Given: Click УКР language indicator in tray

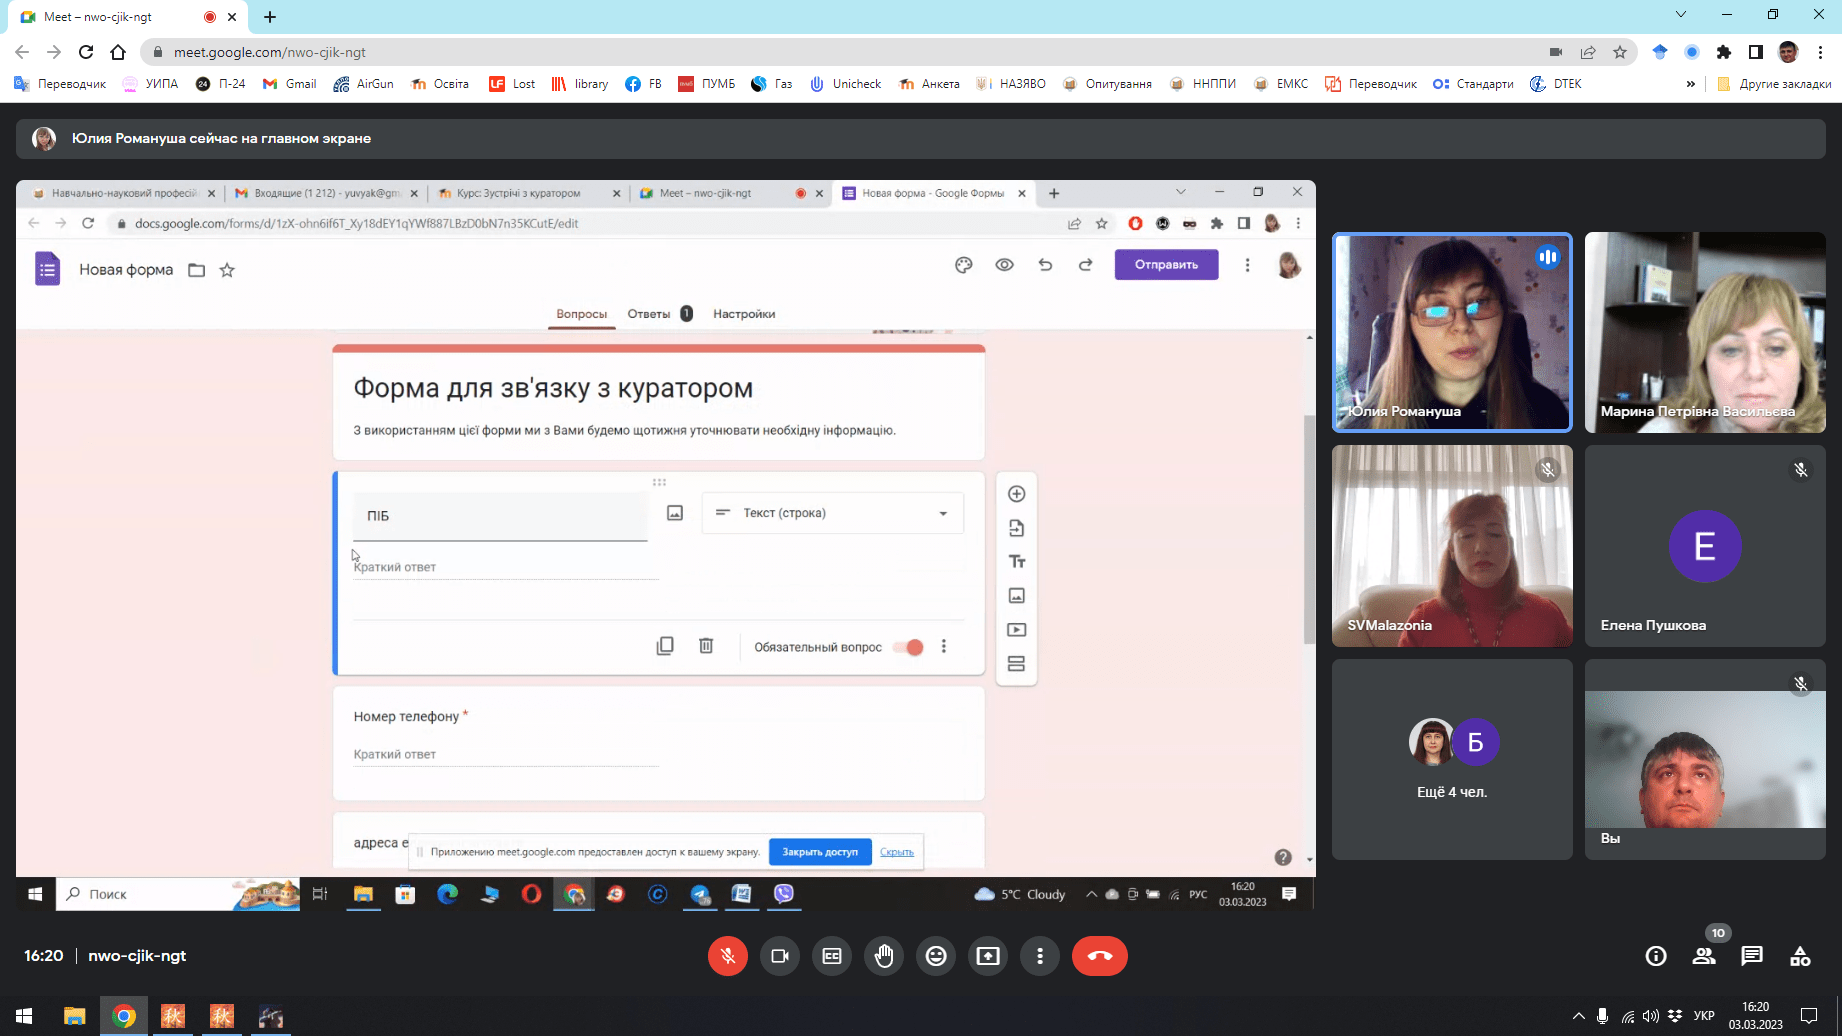Looking at the screenshot, I should pos(1704,1016).
